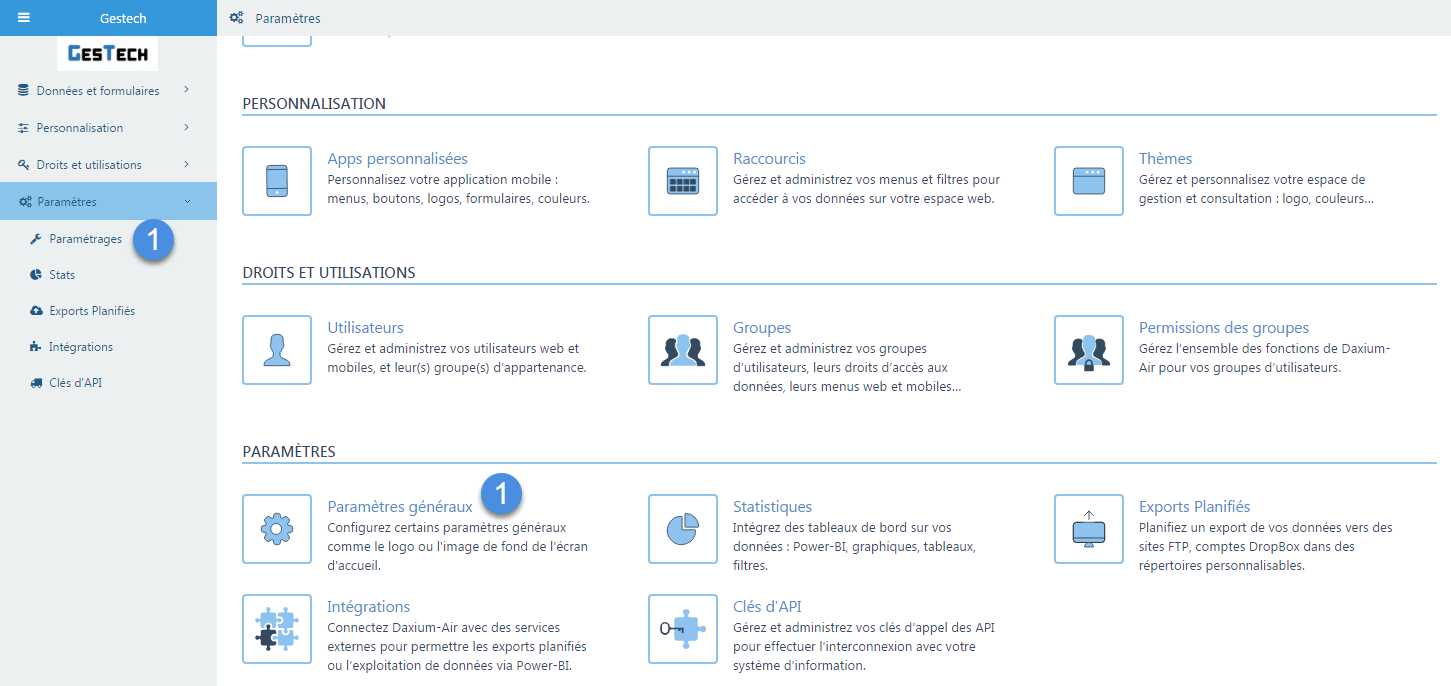
Task: Open the Groupes link
Action: [x=762, y=328]
